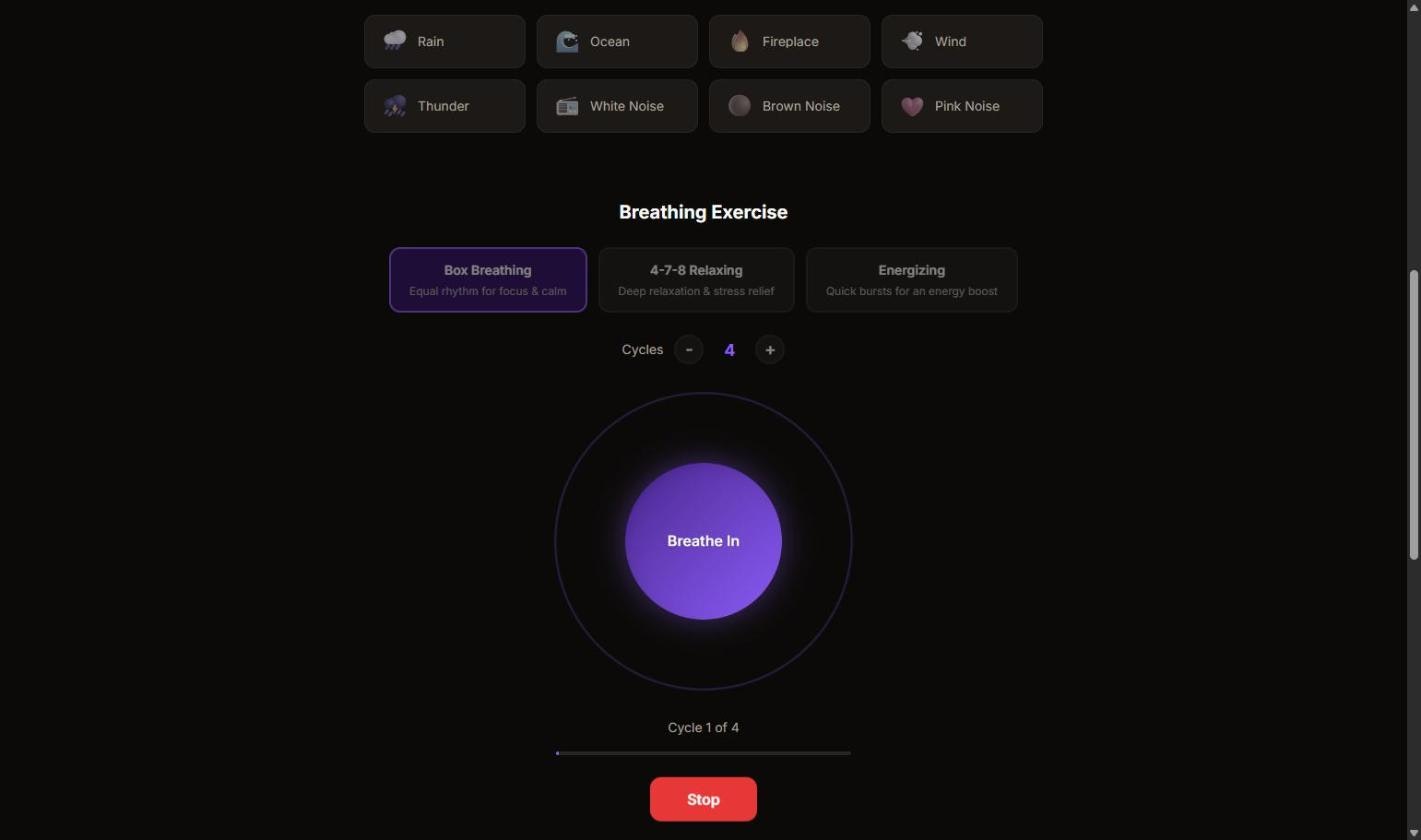Toggle the Brown Noise sound
1421x840 pixels.
(x=790, y=106)
